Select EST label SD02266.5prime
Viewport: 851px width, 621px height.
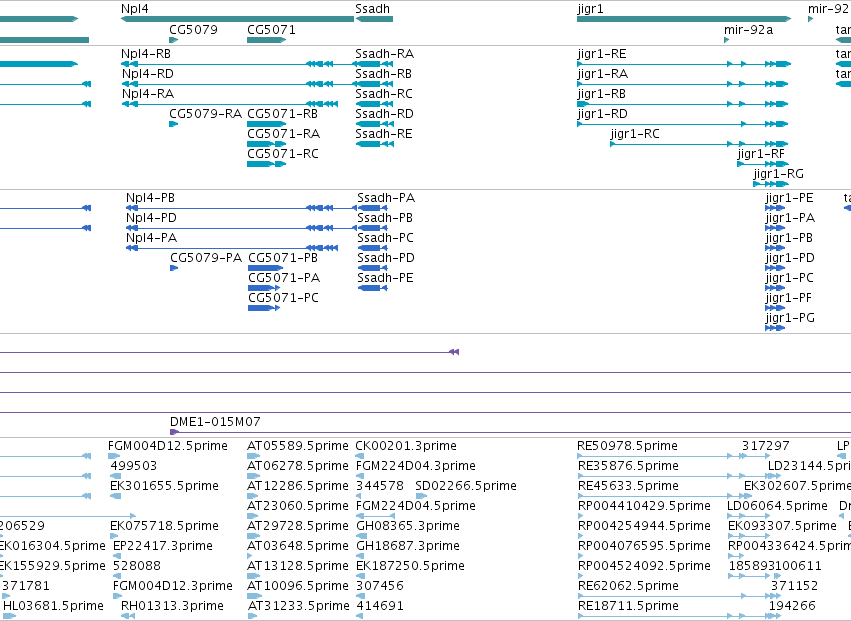coord(466,486)
